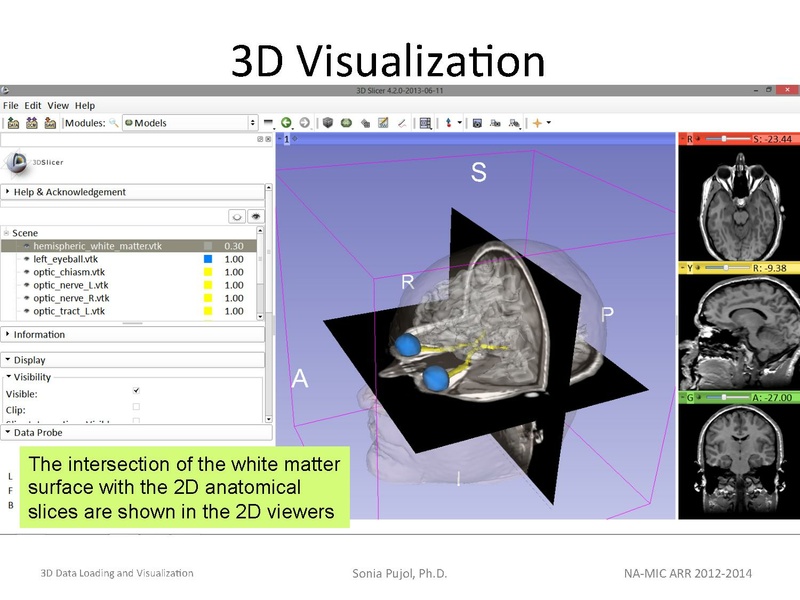Open the Help menu
800x600 pixels.
click(x=85, y=106)
